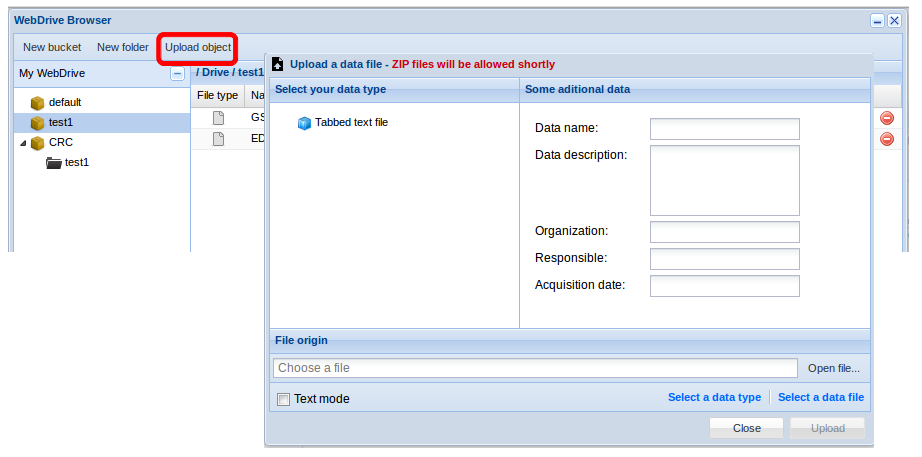Image resolution: width=922 pixels, height=457 pixels.
Task: Close the upload dialog with Close button
Action: point(747,428)
